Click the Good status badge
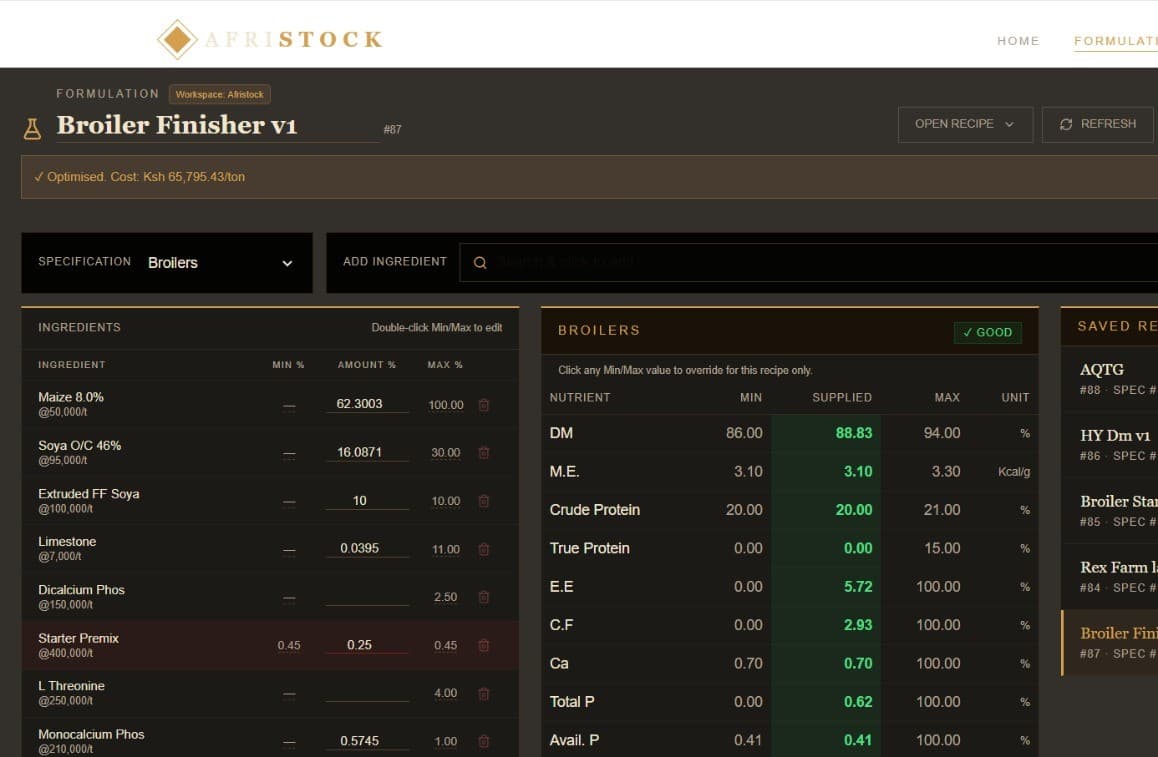 click(987, 332)
